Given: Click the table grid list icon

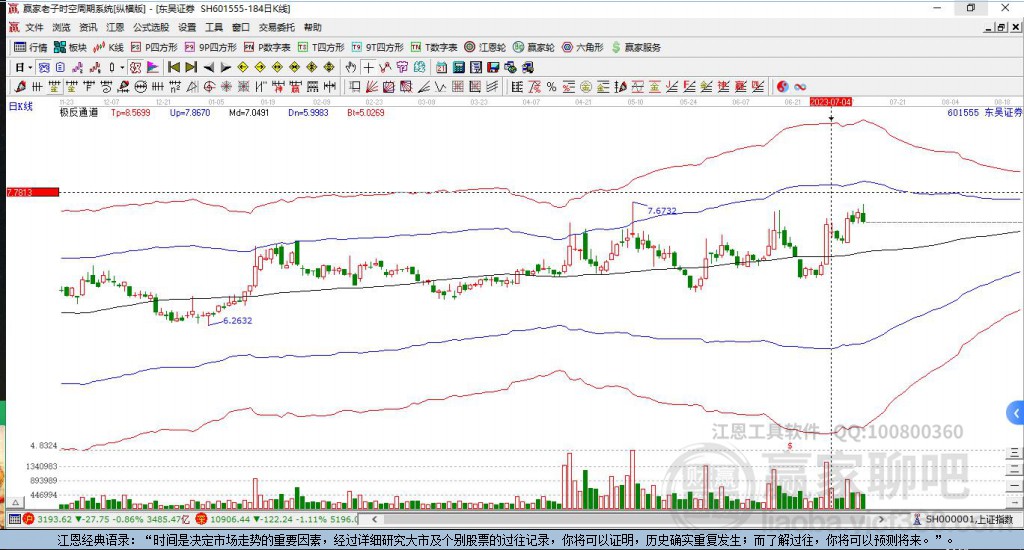Looking at the screenshot, I should click(x=517, y=87).
